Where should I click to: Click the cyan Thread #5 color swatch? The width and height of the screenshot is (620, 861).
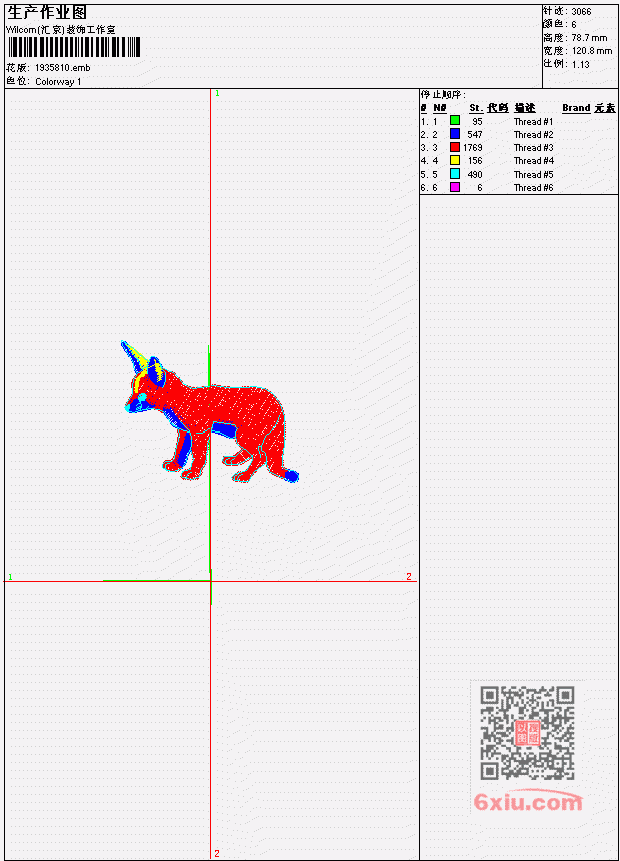tap(455, 174)
